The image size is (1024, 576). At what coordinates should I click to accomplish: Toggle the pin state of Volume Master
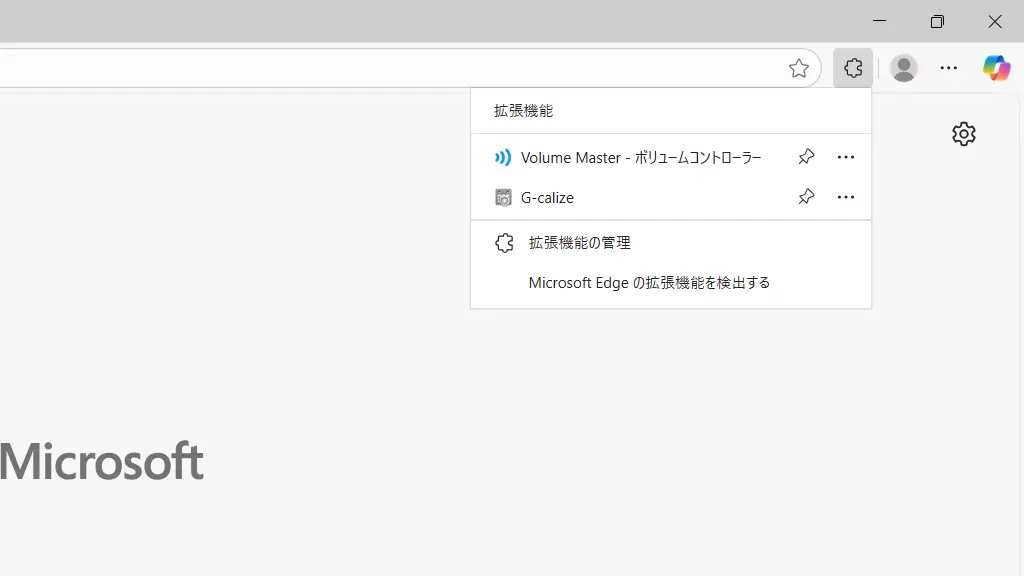[x=806, y=157]
